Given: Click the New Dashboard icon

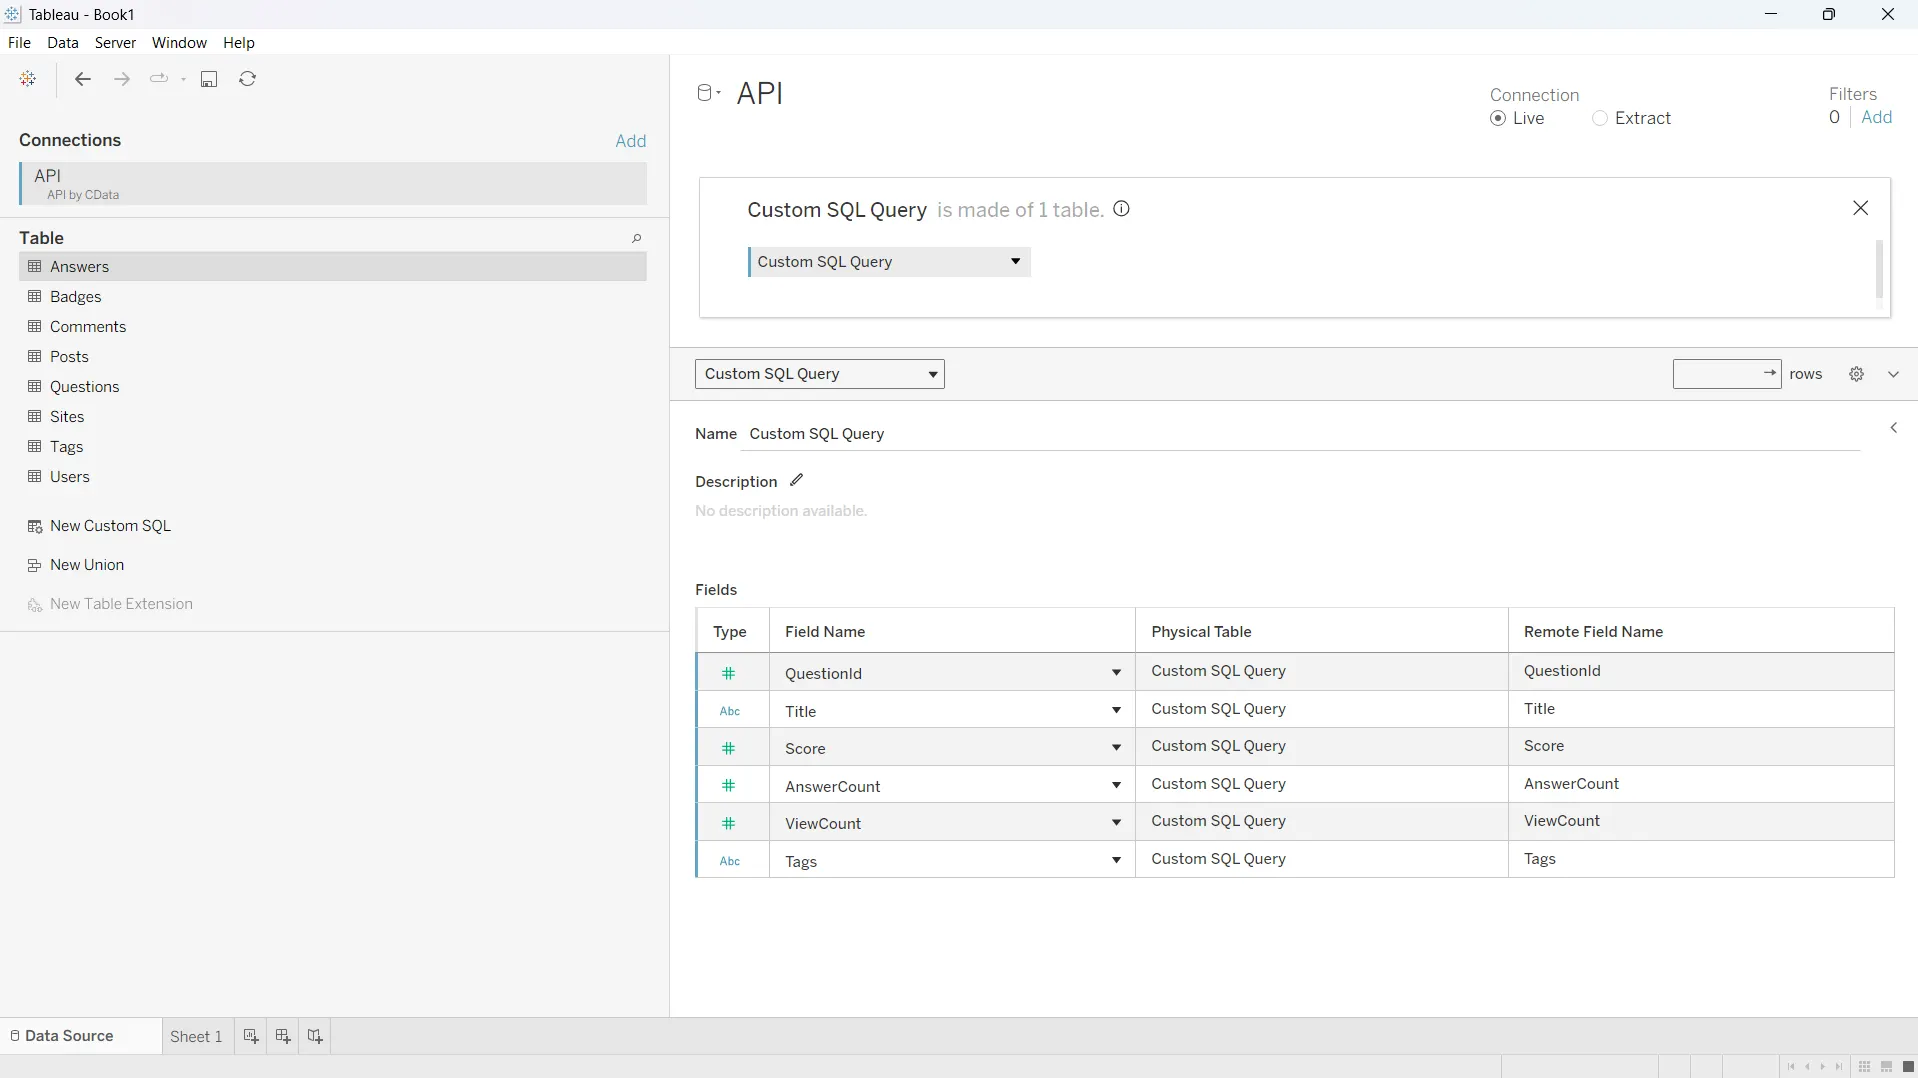Looking at the screenshot, I should pos(283,1036).
